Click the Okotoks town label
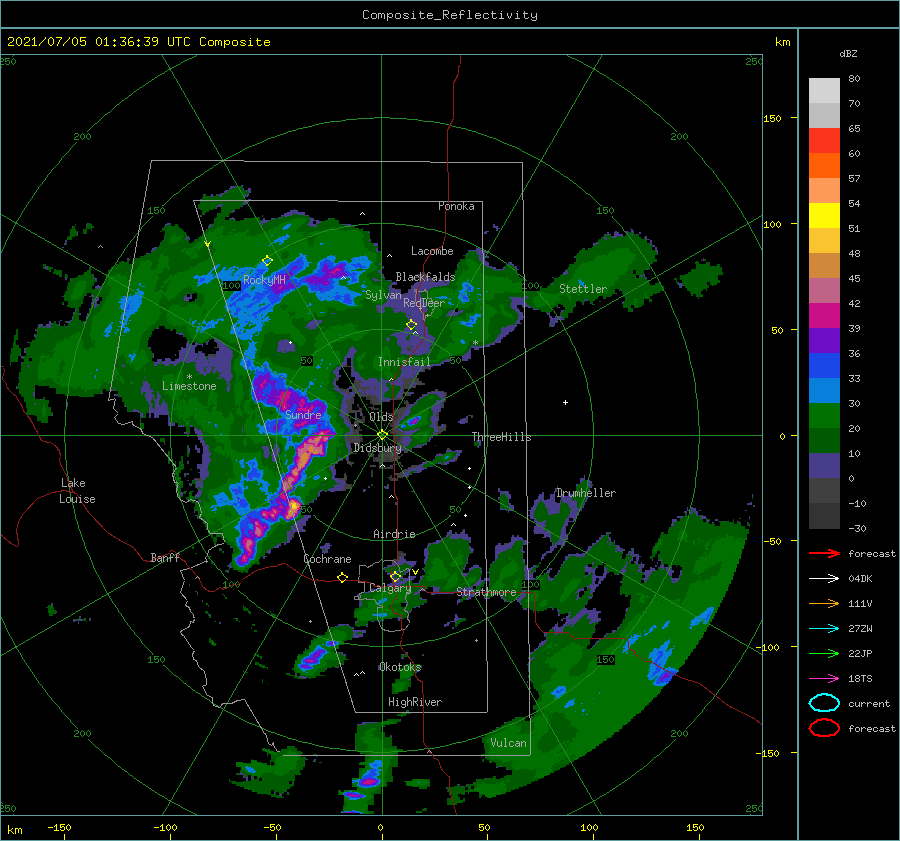 tap(400, 667)
